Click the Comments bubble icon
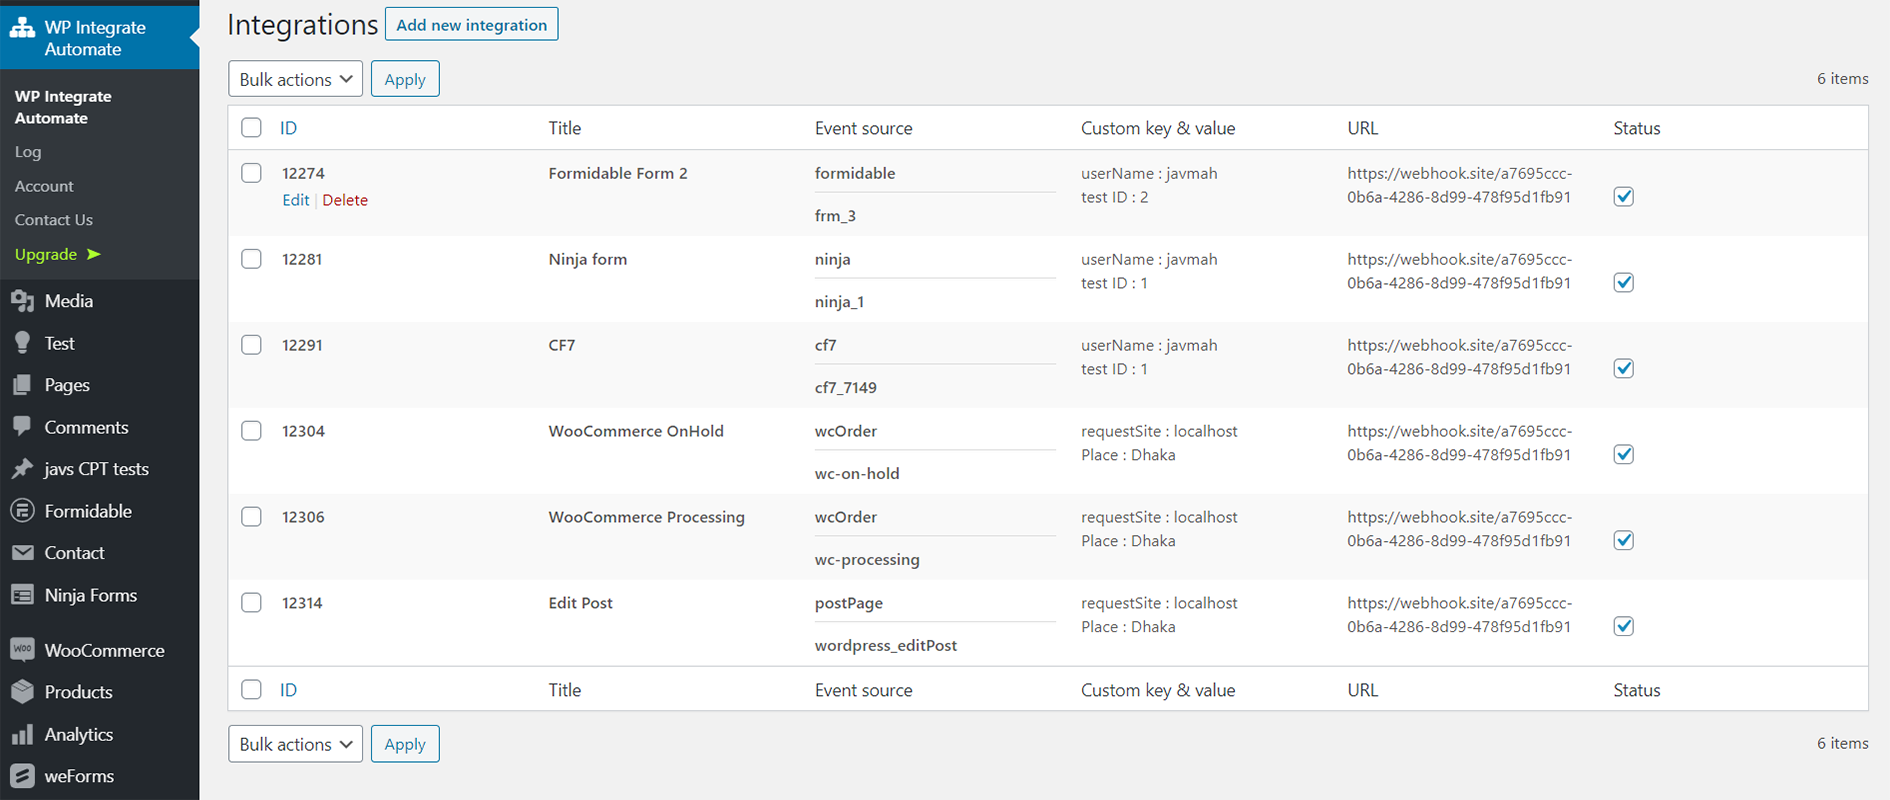Image resolution: width=1890 pixels, height=800 pixels. (22, 427)
